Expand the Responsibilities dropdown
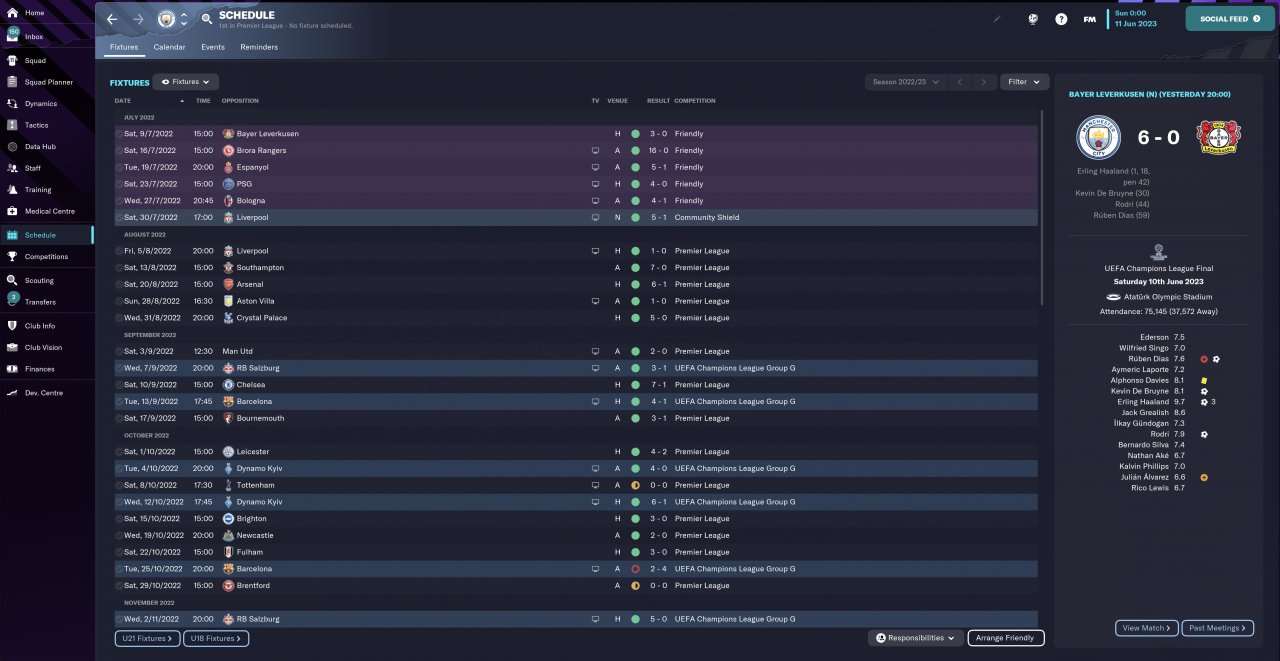 click(915, 638)
